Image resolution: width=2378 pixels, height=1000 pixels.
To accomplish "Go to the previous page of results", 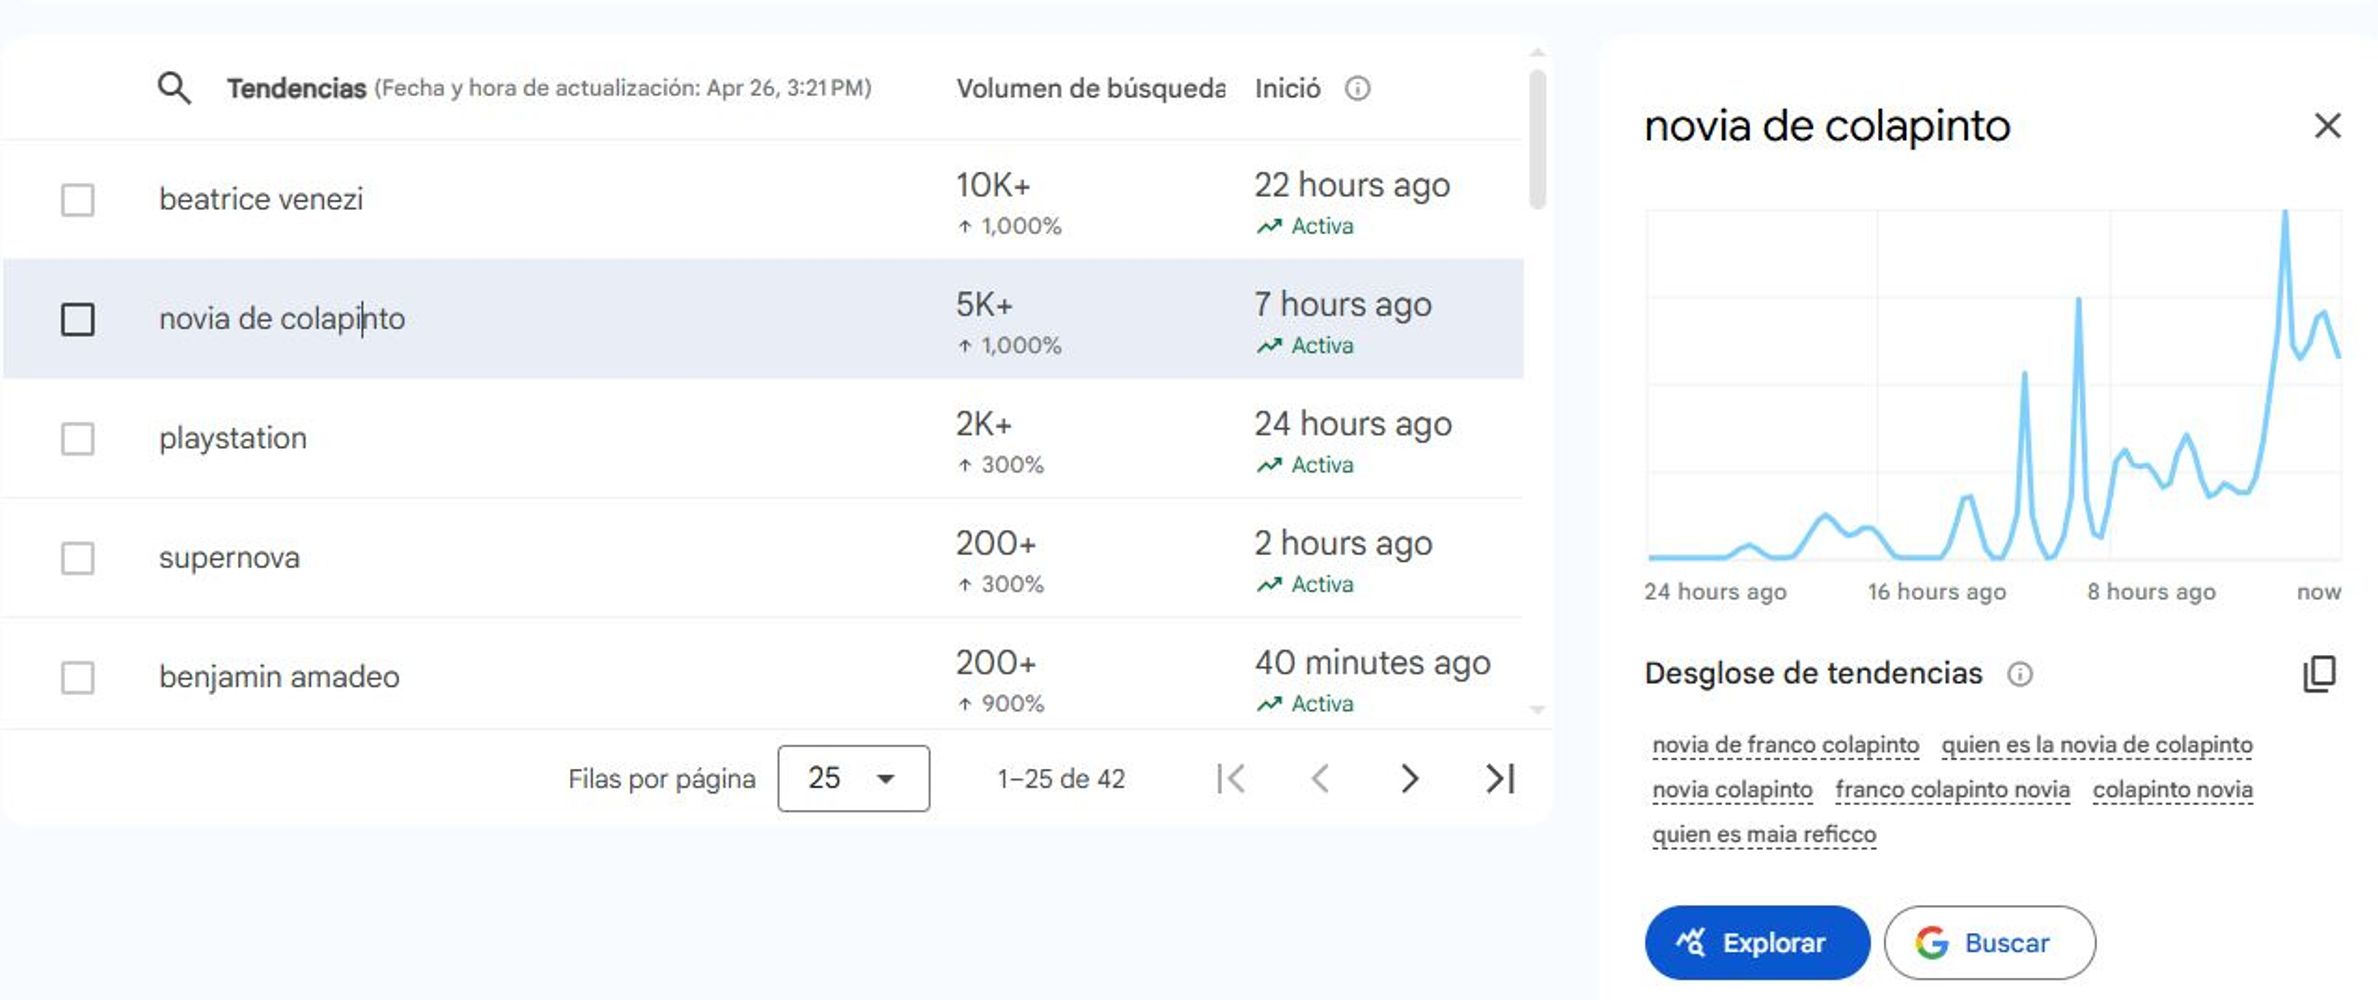I will coord(1320,778).
